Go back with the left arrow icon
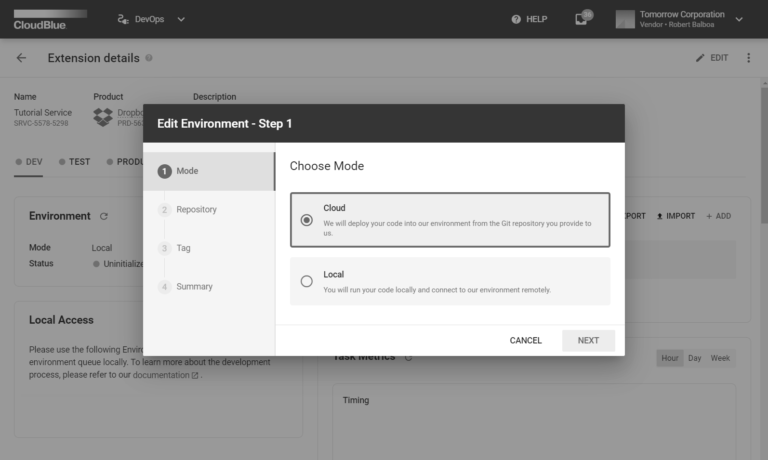The height and width of the screenshot is (460, 768). click(x=21, y=58)
